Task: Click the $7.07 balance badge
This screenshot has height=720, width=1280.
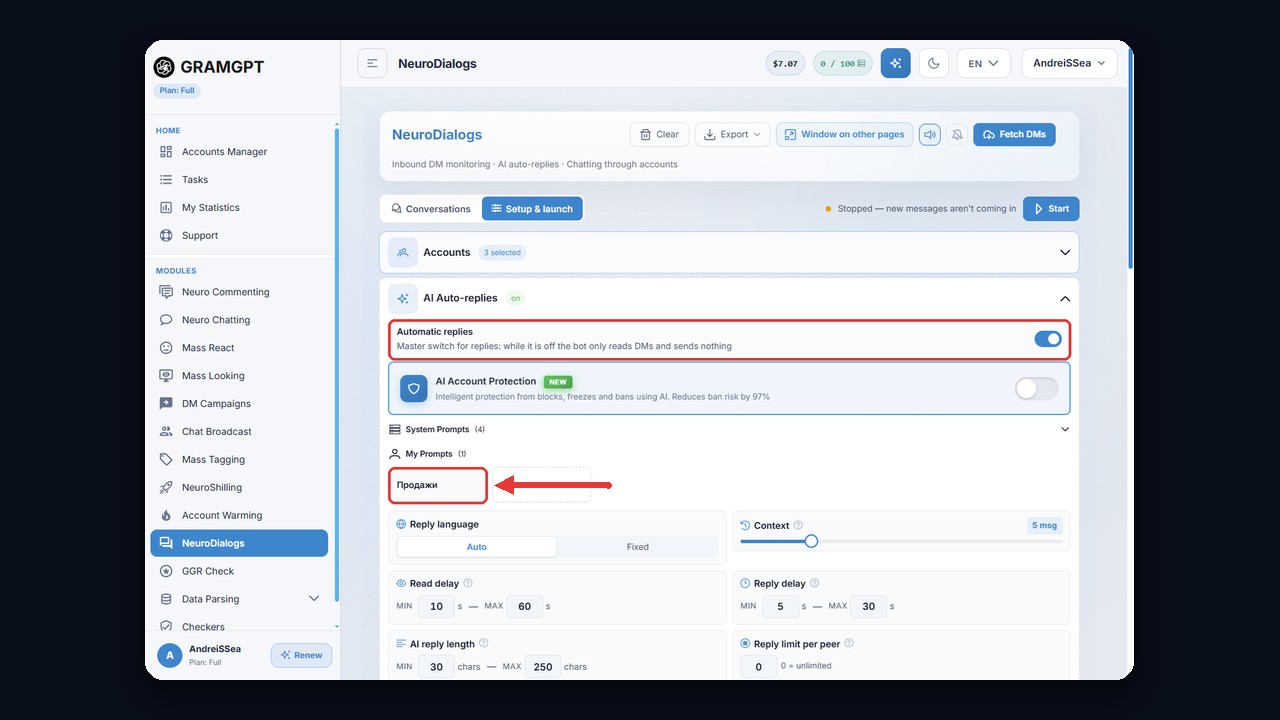Action: pos(785,63)
